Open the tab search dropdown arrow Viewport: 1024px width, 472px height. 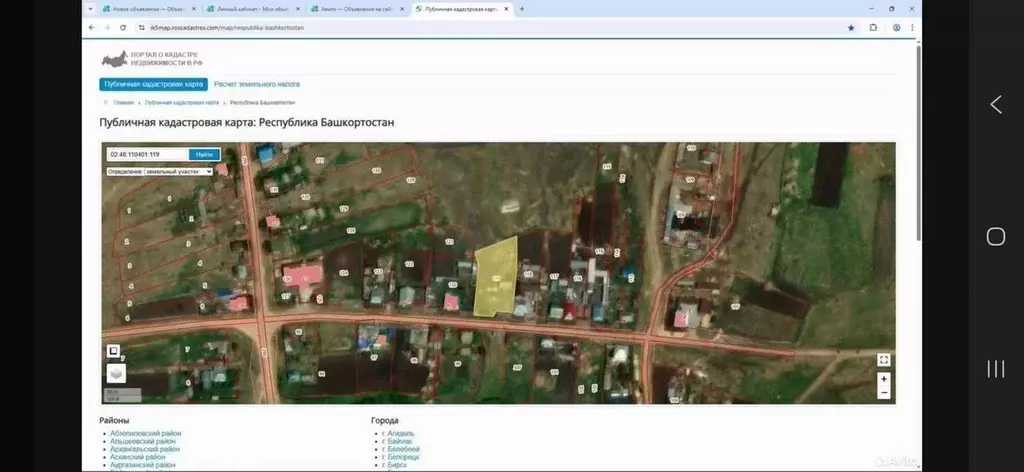(92, 8)
